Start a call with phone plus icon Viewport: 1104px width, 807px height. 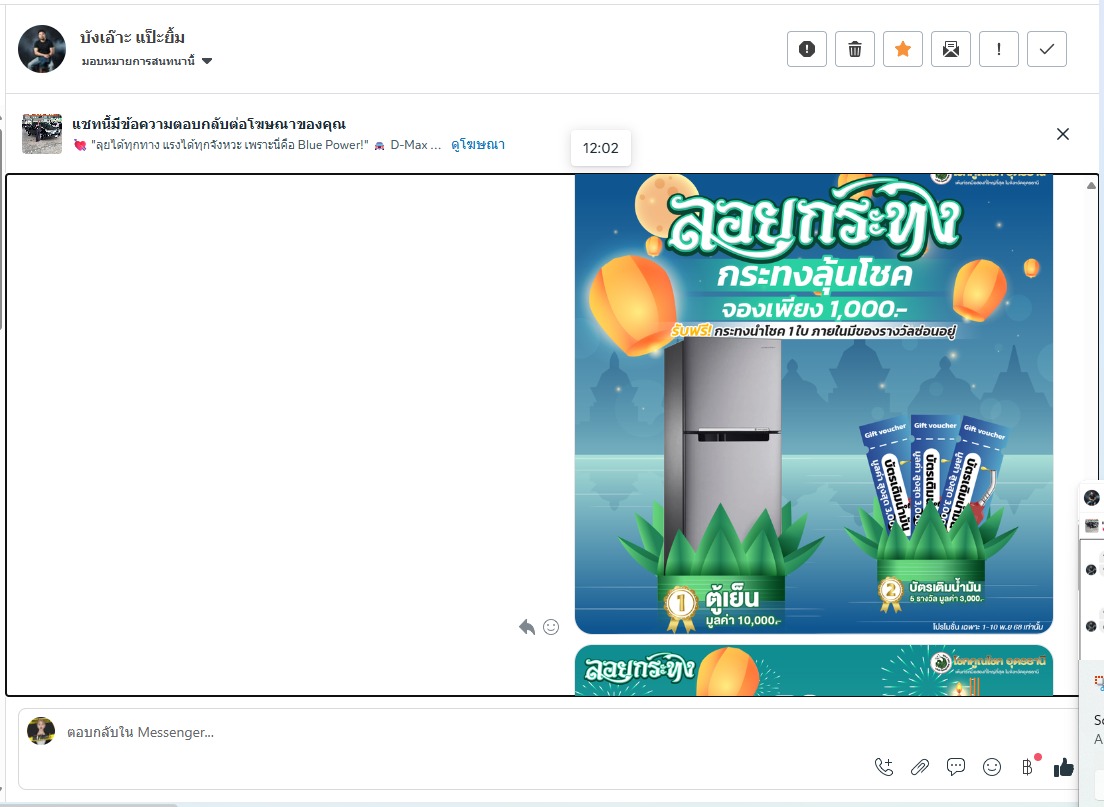pyautogui.click(x=884, y=767)
